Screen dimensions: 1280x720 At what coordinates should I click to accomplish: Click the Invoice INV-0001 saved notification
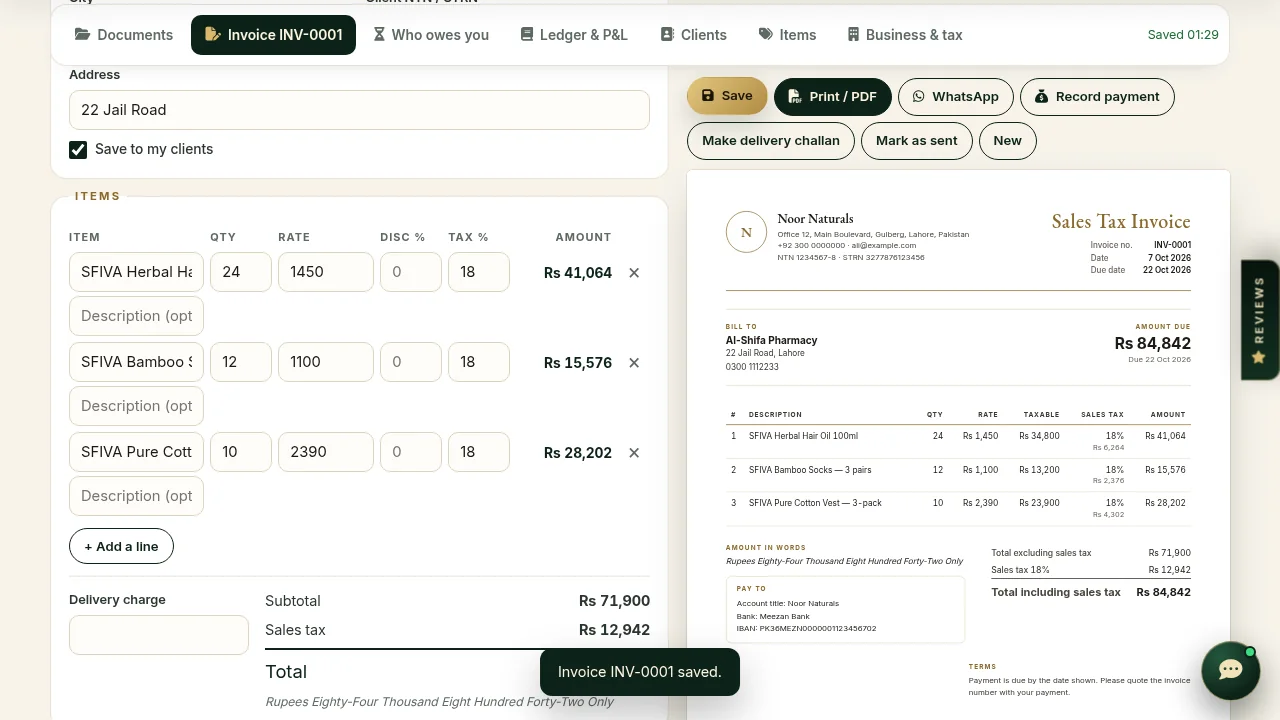[640, 672]
